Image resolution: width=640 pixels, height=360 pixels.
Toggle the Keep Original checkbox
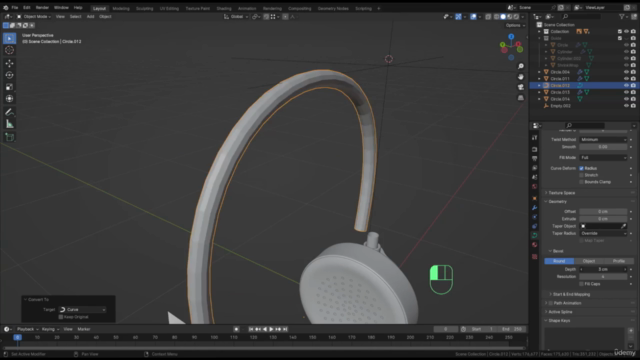pyautogui.click(x=61, y=317)
